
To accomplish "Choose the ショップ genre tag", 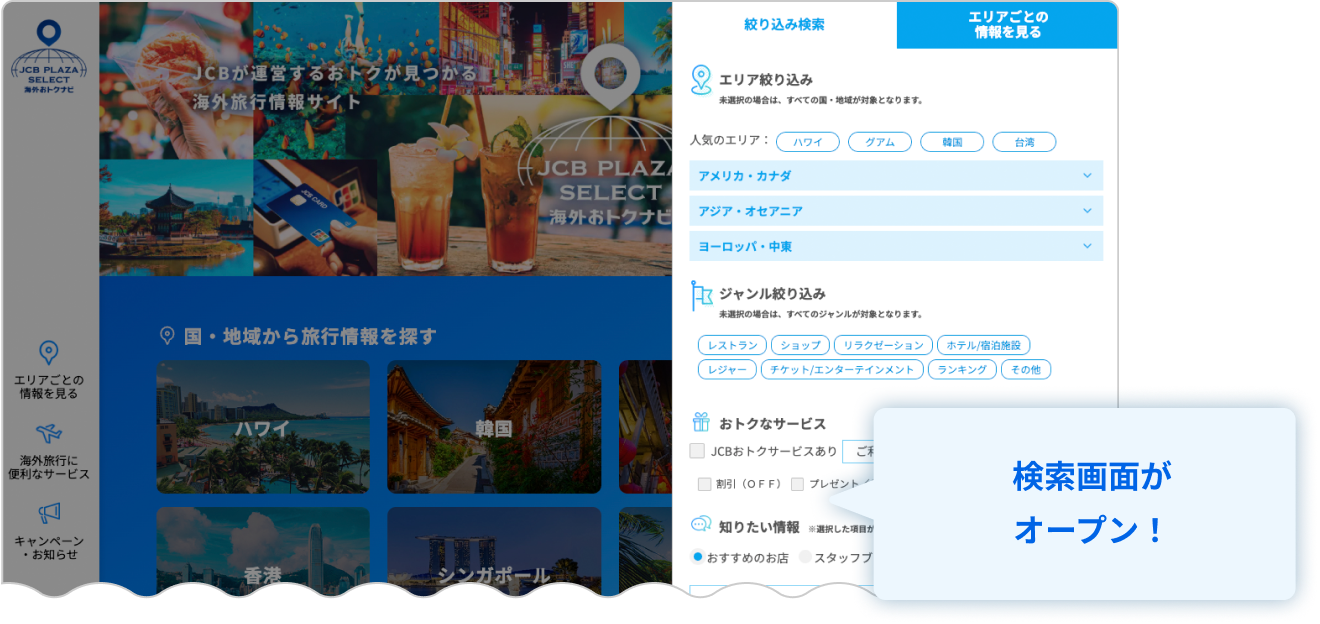I will [x=800, y=345].
